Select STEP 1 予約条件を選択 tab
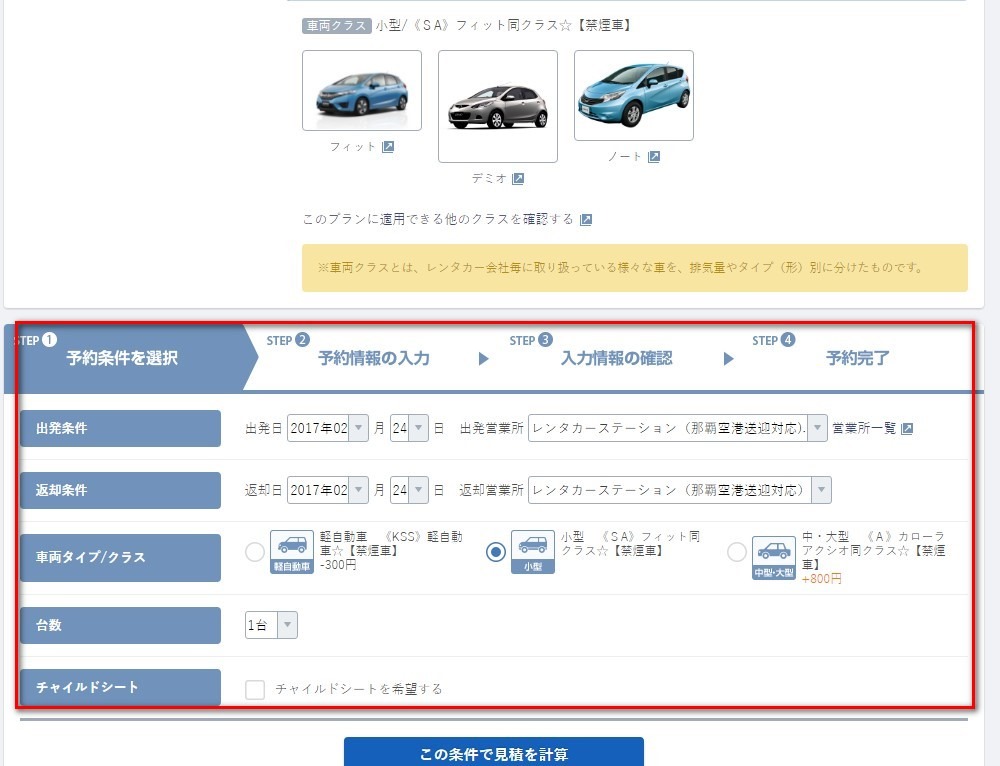Image resolution: width=1000 pixels, height=766 pixels. point(122,358)
